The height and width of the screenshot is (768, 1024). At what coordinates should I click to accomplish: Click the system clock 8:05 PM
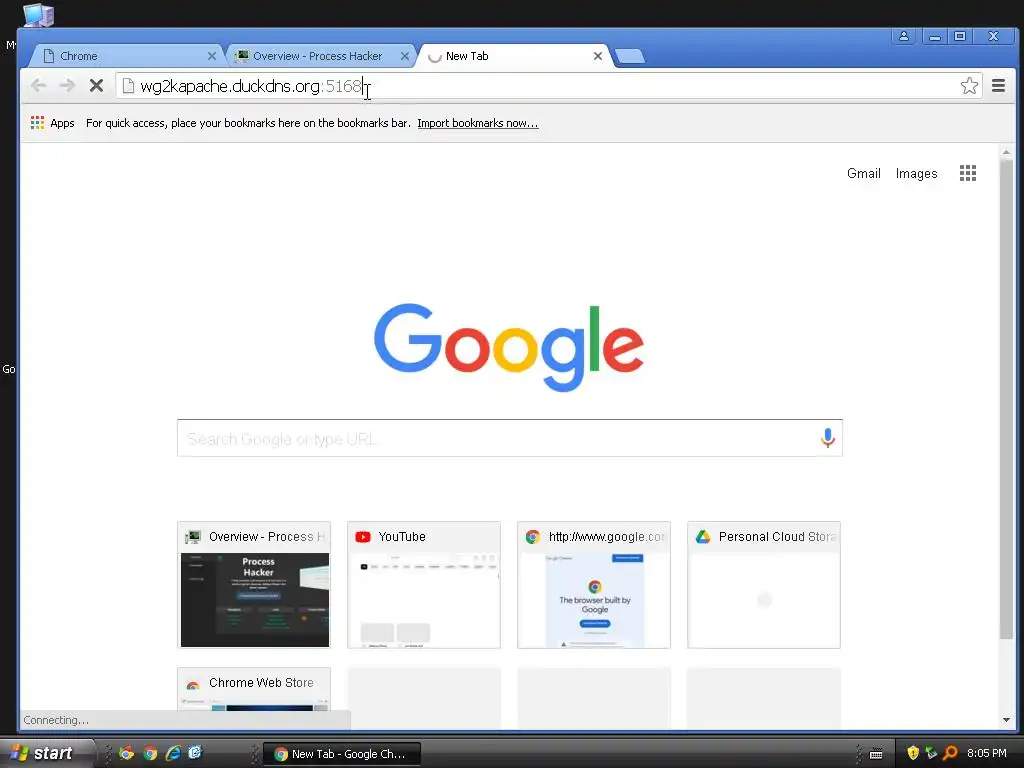click(x=987, y=753)
